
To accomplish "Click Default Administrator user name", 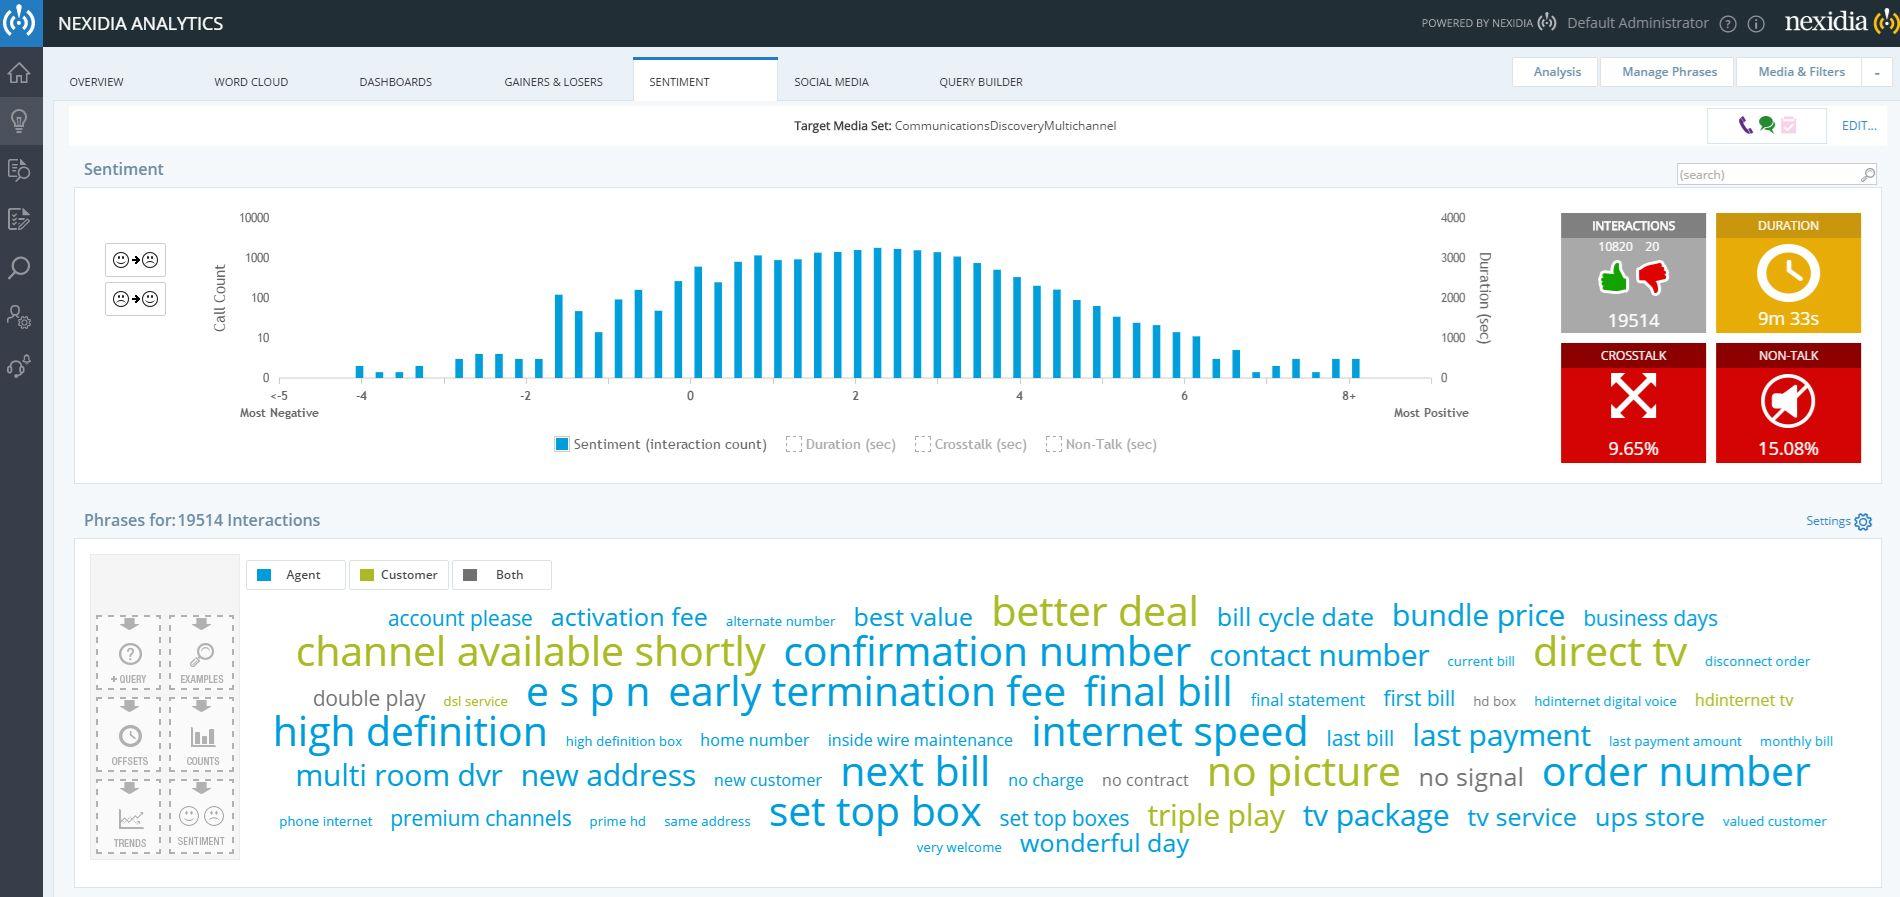I will [1637, 23].
